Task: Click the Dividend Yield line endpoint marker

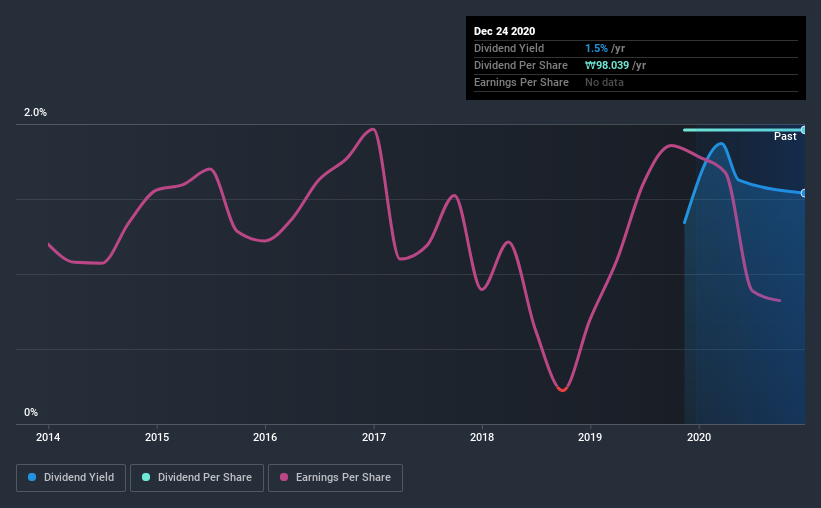Action: point(804,193)
